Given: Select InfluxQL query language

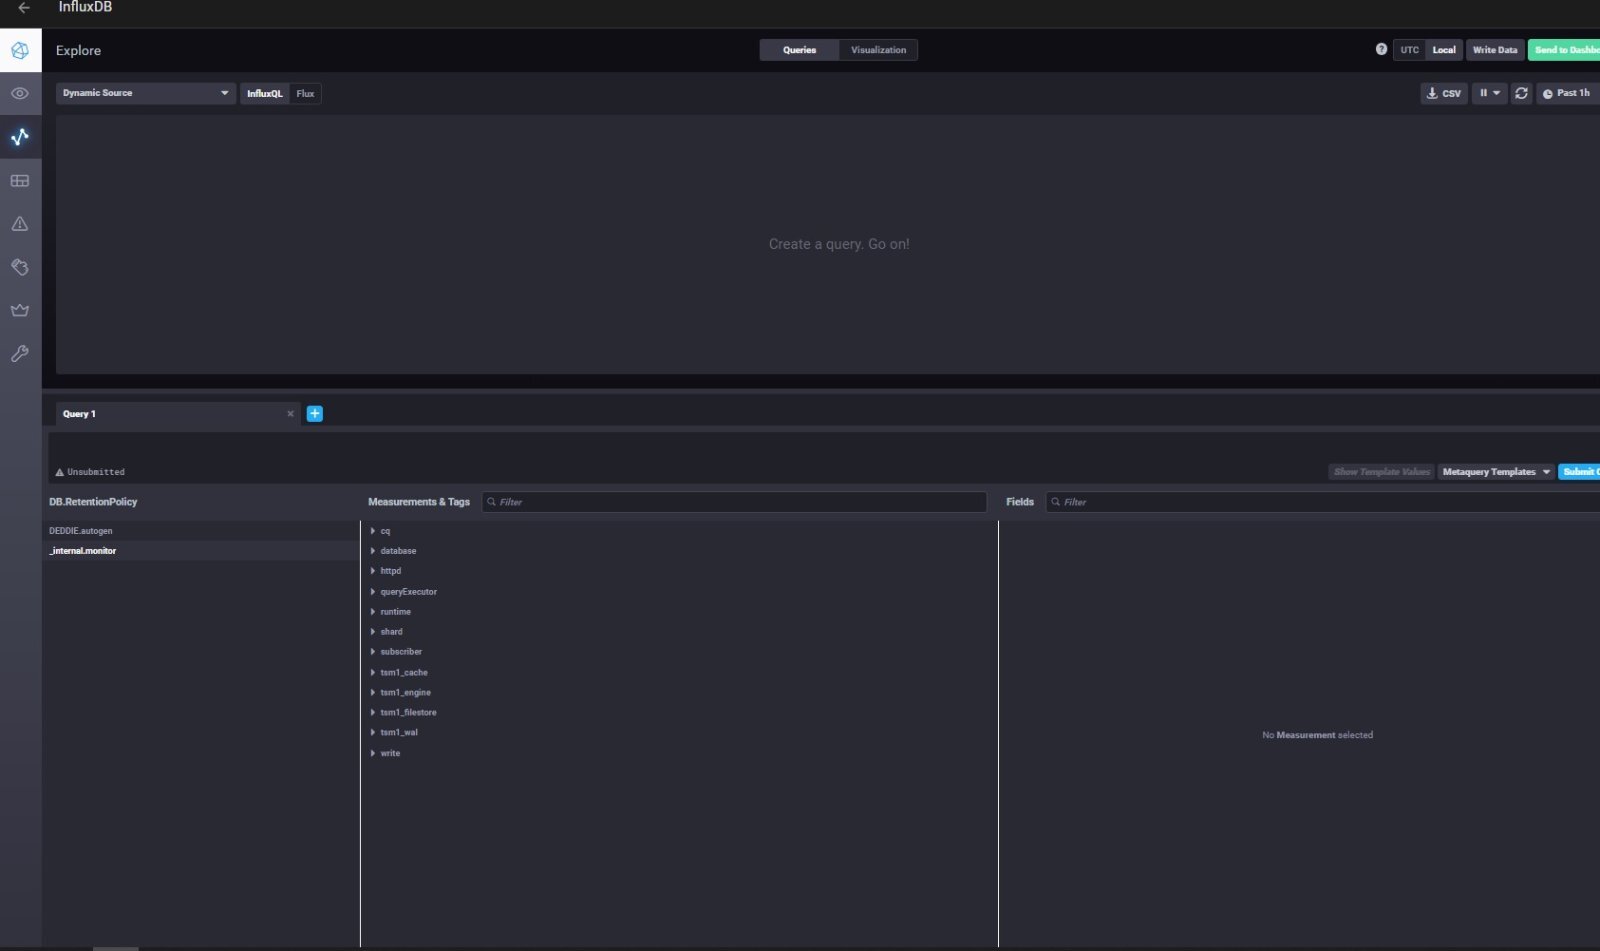Looking at the screenshot, I should tap(265, 94).
